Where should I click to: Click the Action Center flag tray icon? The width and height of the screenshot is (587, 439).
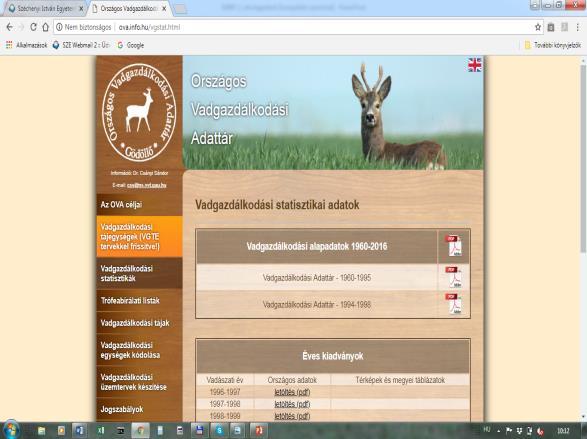(509, 431)
